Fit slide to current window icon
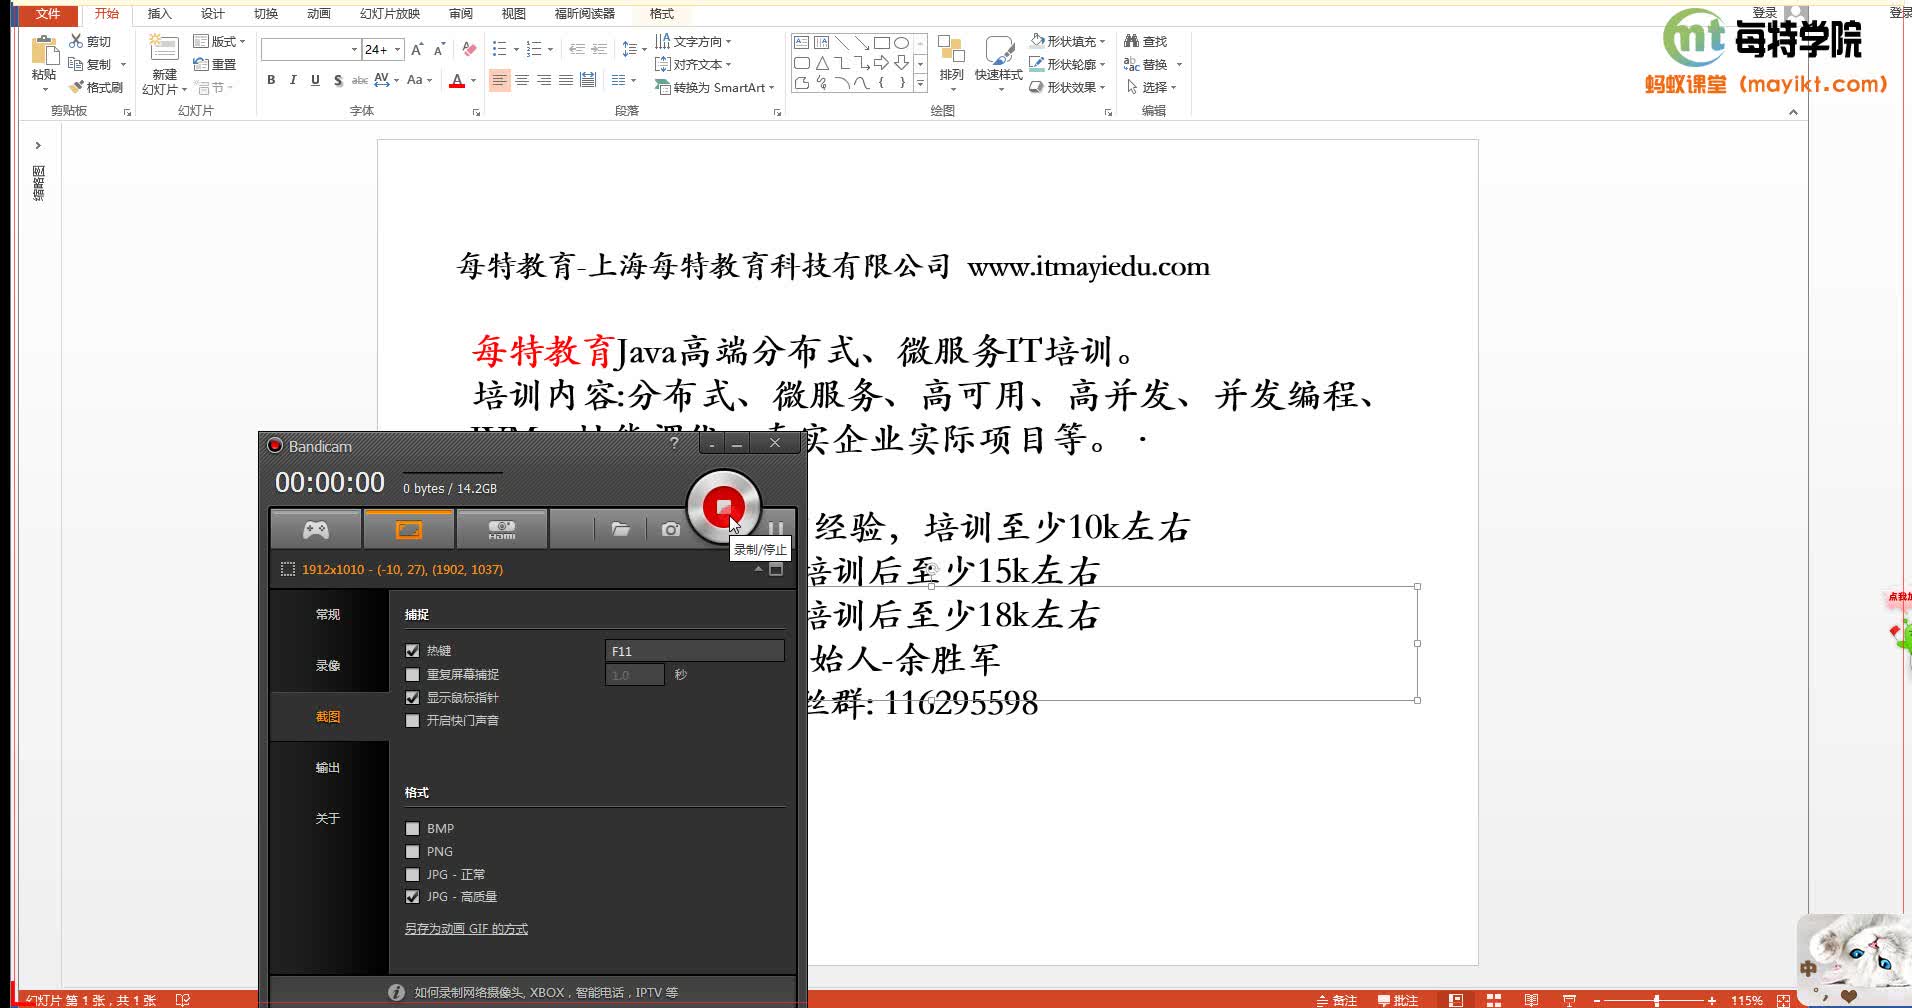1912x1008 pixels. tap(1783, 1000)
